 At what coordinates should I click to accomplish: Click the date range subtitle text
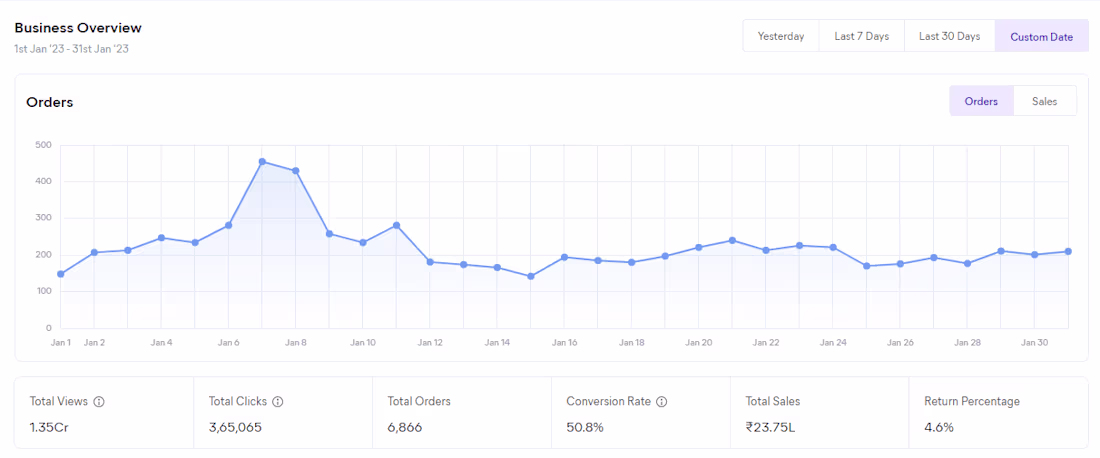tap(71, 49)
